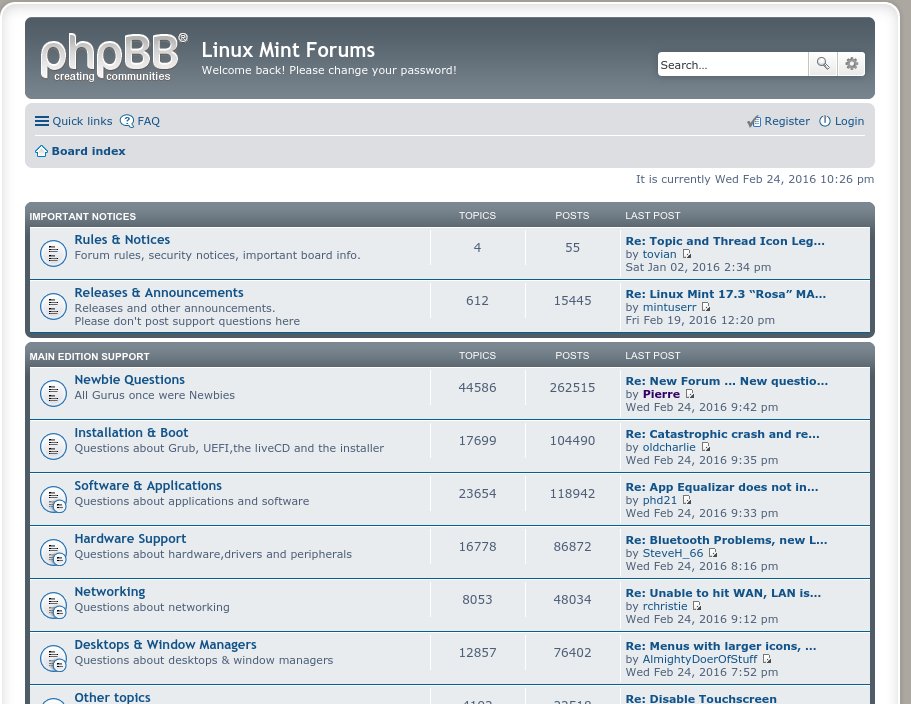Click into the Search field
The image size is (911, 704).
tap(733, 64)
